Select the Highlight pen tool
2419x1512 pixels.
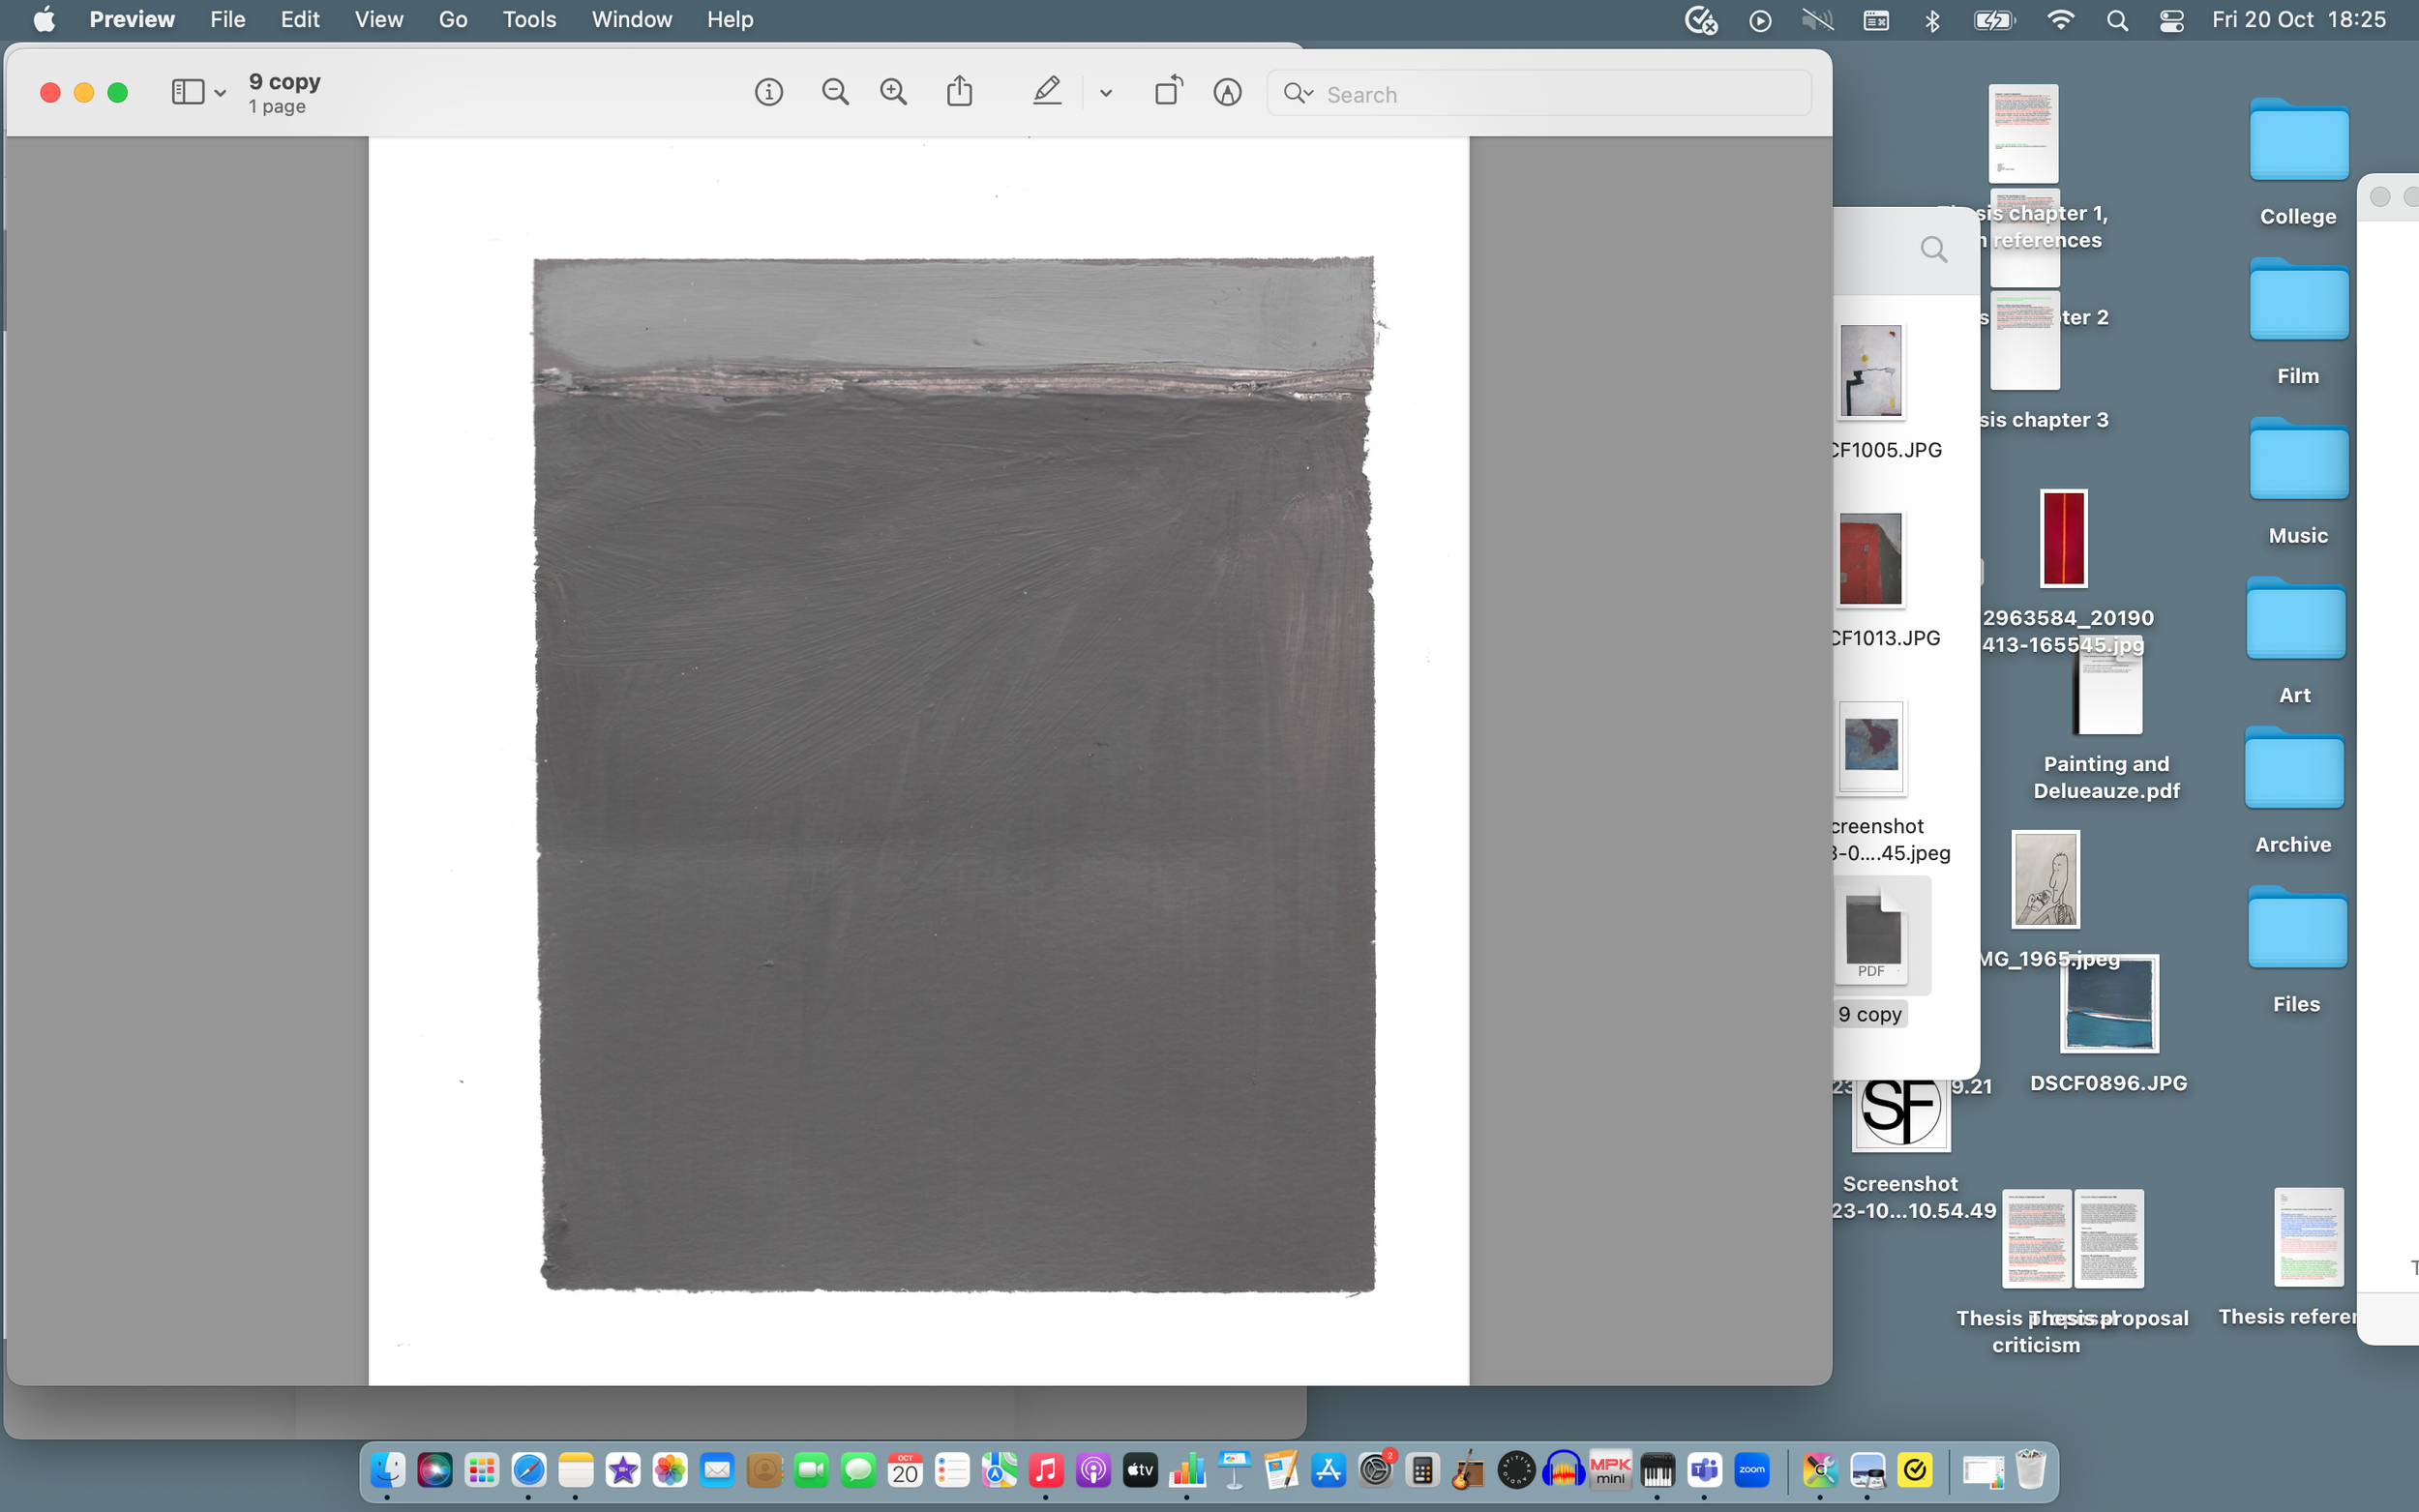pyautogui.click(x=1046, y=91)
